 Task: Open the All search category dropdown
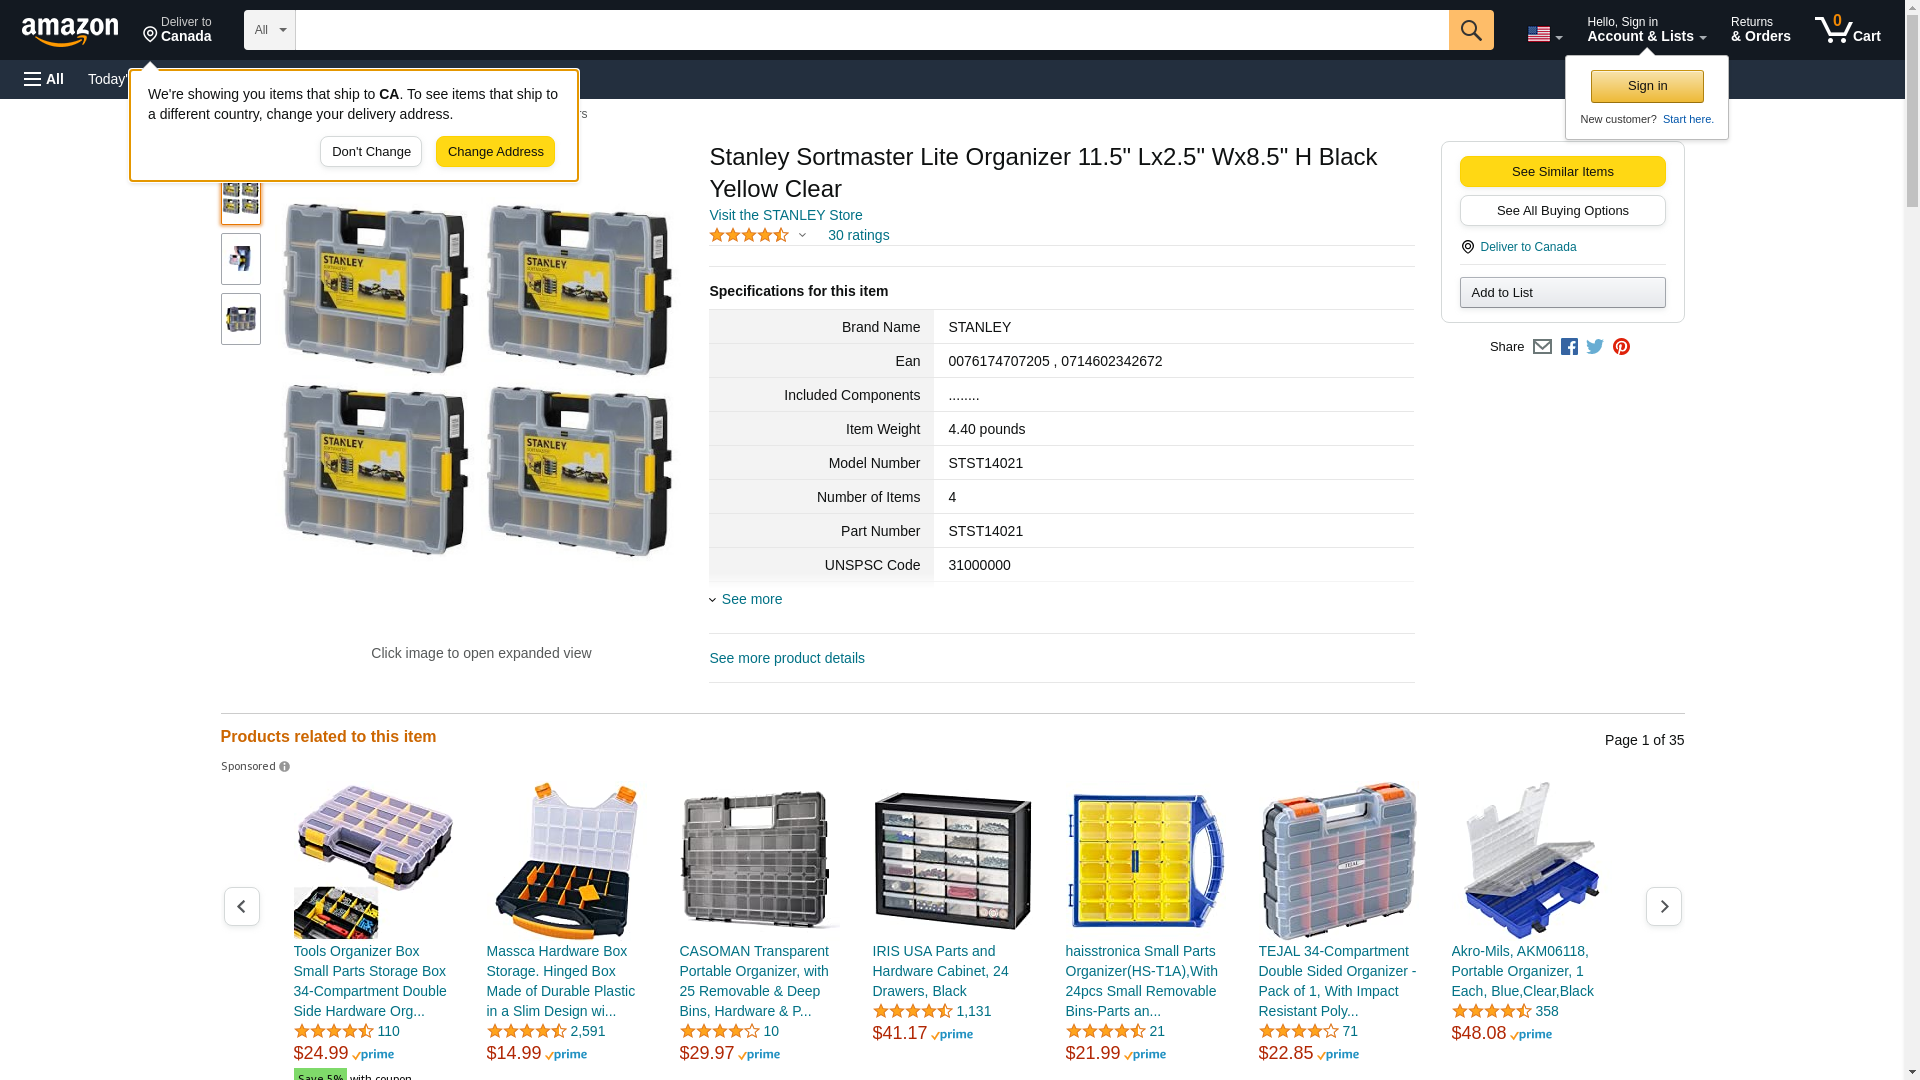(x=270, y=30)
